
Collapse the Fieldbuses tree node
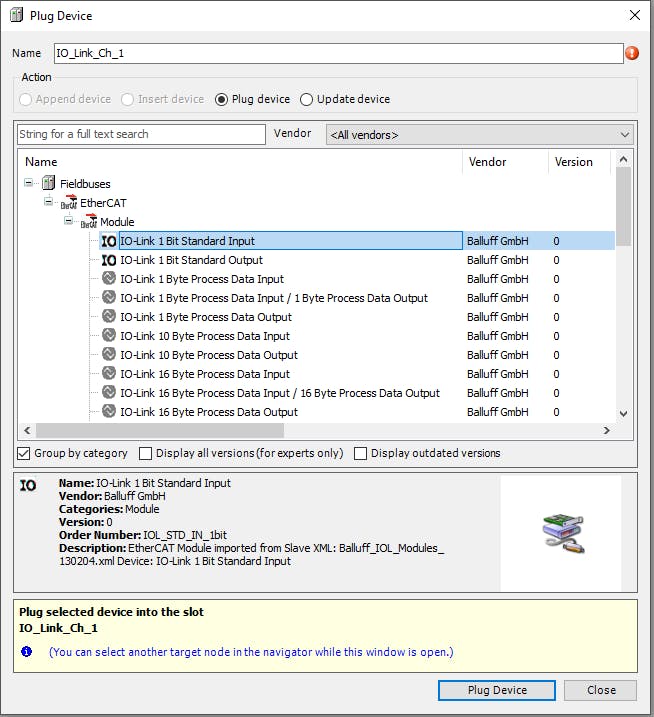(x=28, y=183)
